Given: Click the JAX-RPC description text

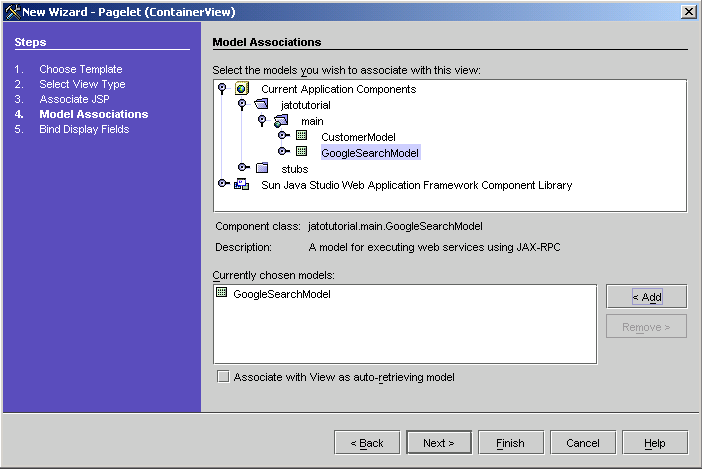Looking at the screenshot, I should (x=434, y=247).
